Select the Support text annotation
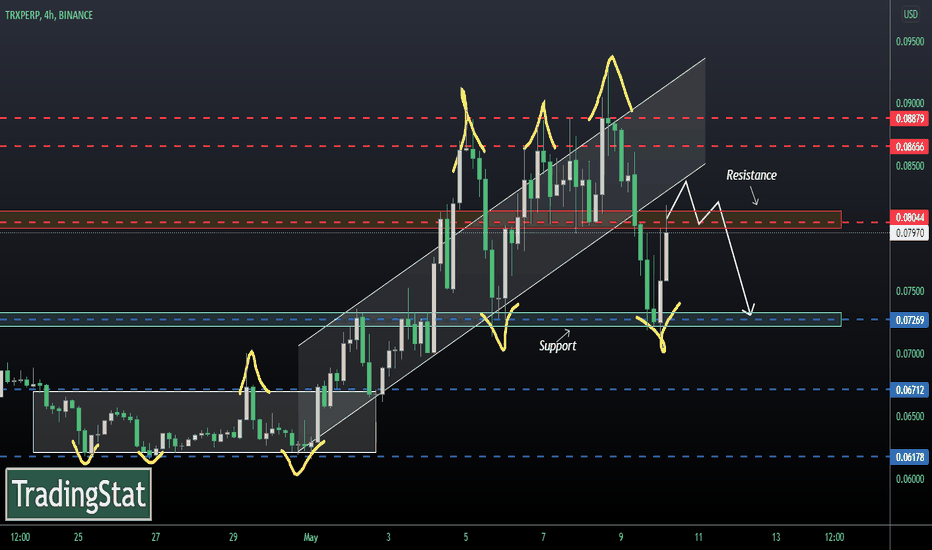932x550 pixels. pyautogui.click(x=558, y=346)
